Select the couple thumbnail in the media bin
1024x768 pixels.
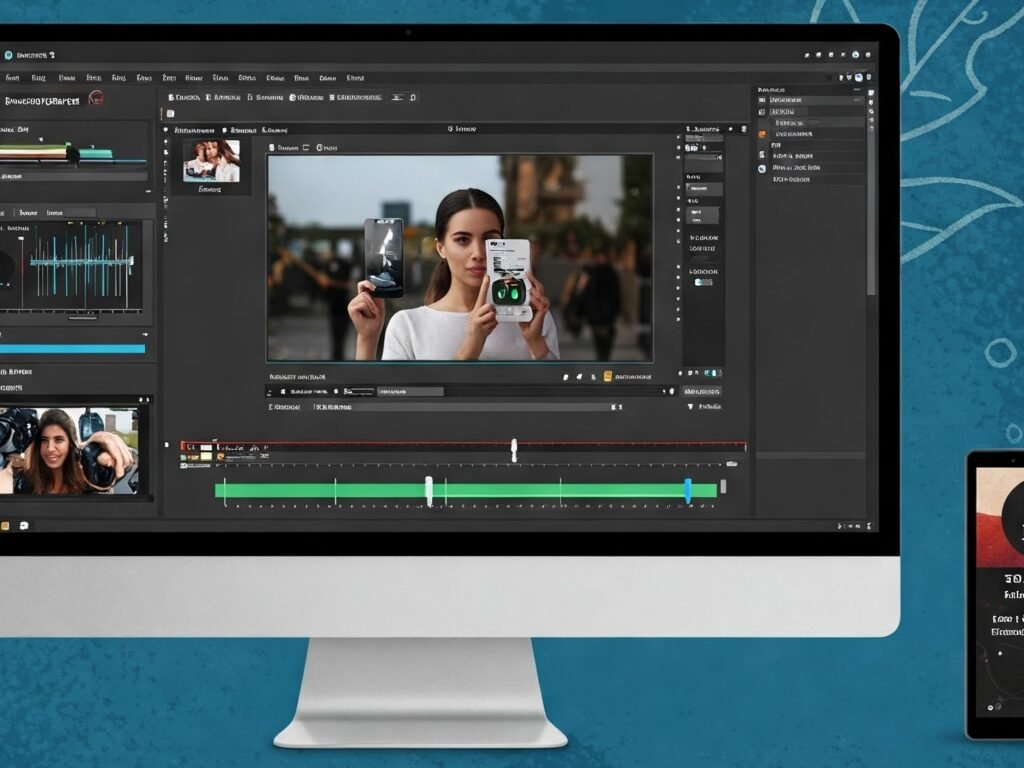pyautogui.click(x=211, y=160)
